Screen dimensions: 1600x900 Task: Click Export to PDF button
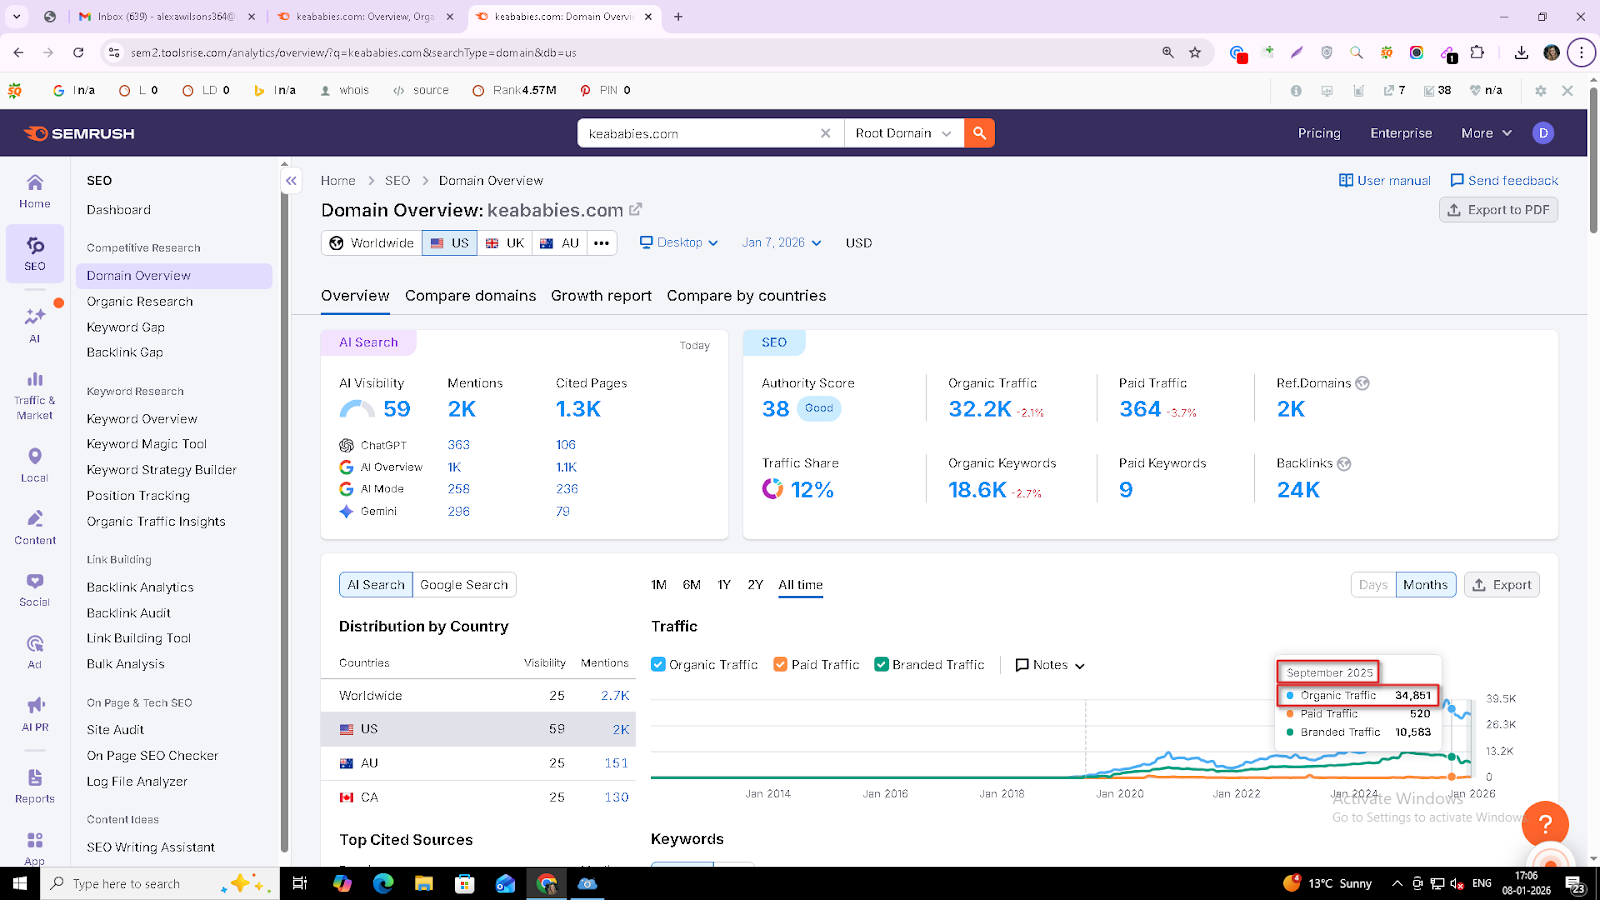[x=1498, y=210]
